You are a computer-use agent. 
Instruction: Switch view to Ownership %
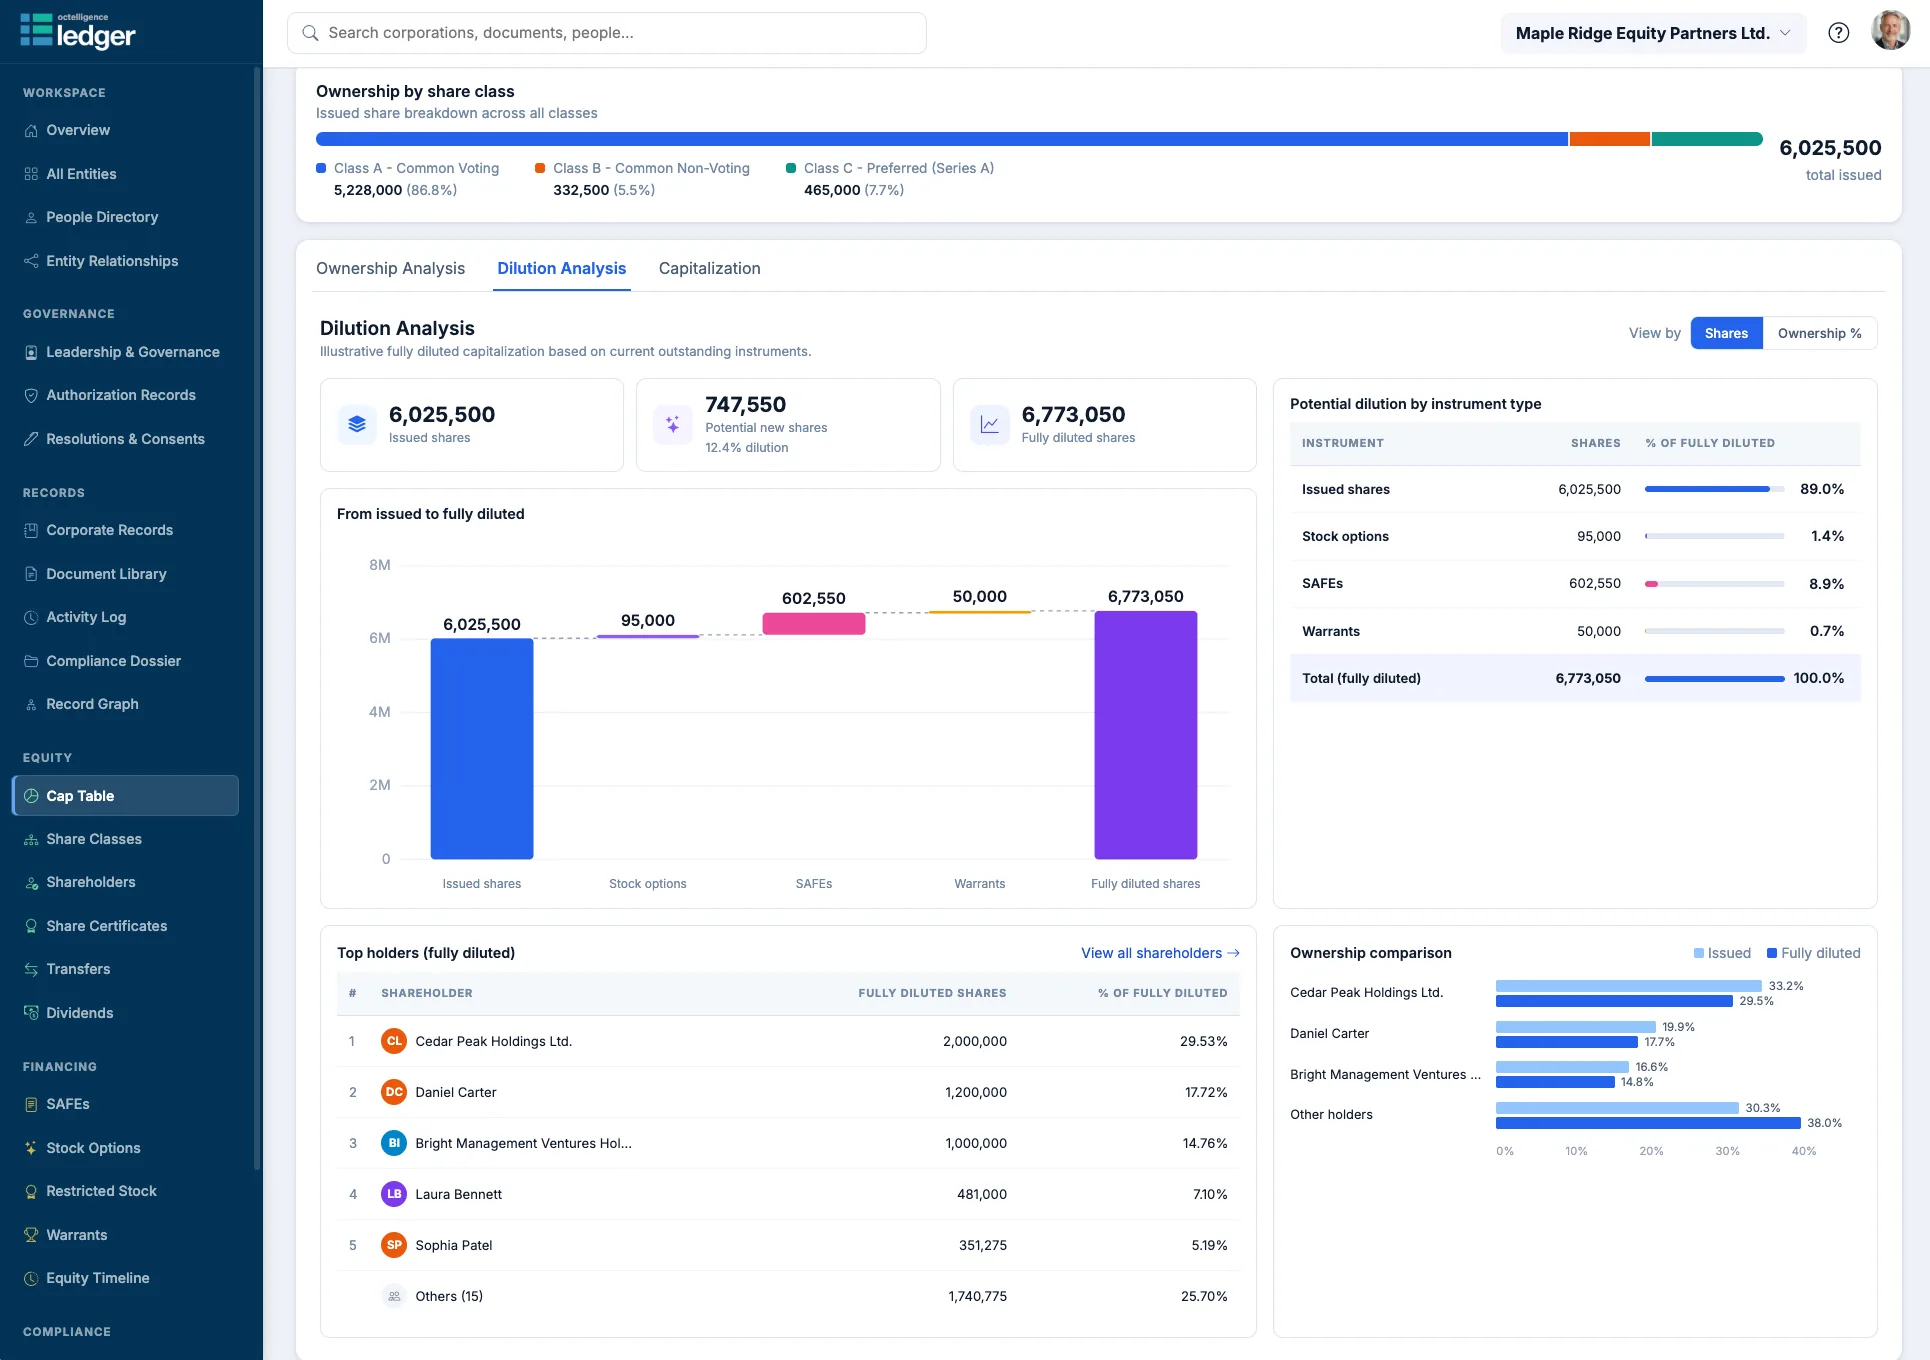point(1819,333)
